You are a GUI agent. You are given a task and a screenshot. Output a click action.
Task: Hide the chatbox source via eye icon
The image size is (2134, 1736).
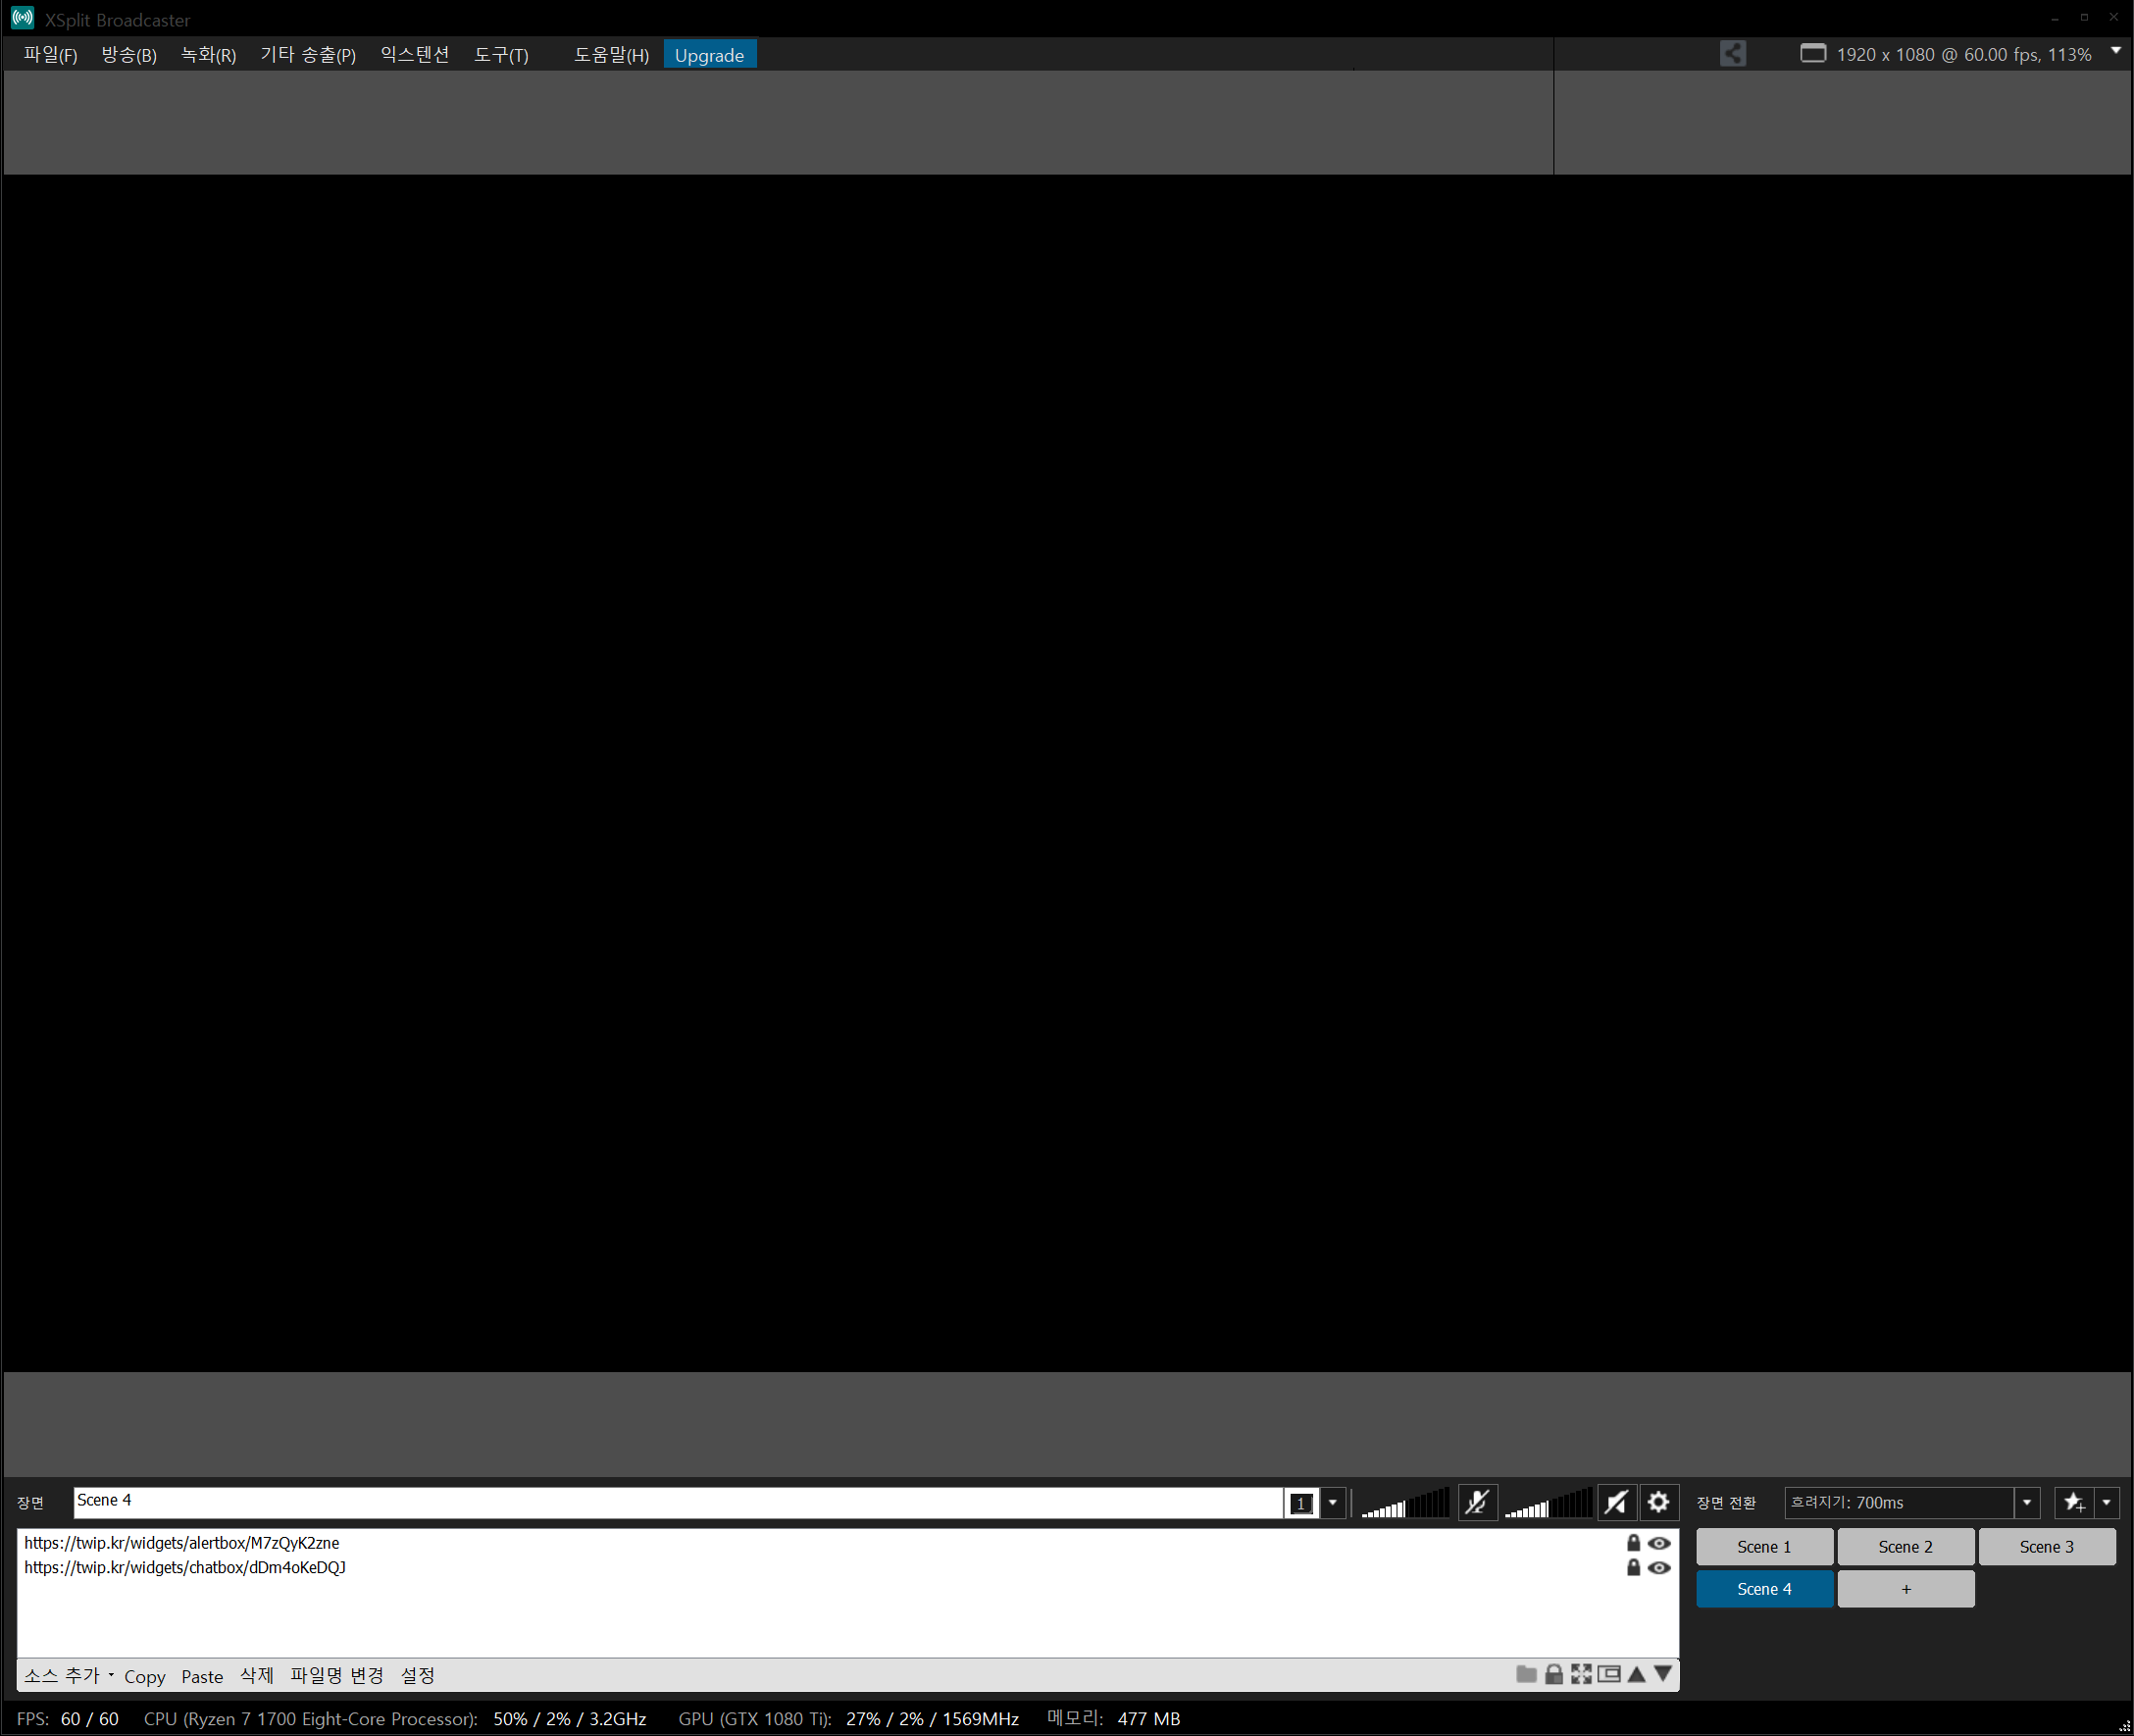click(1659, 1567)
